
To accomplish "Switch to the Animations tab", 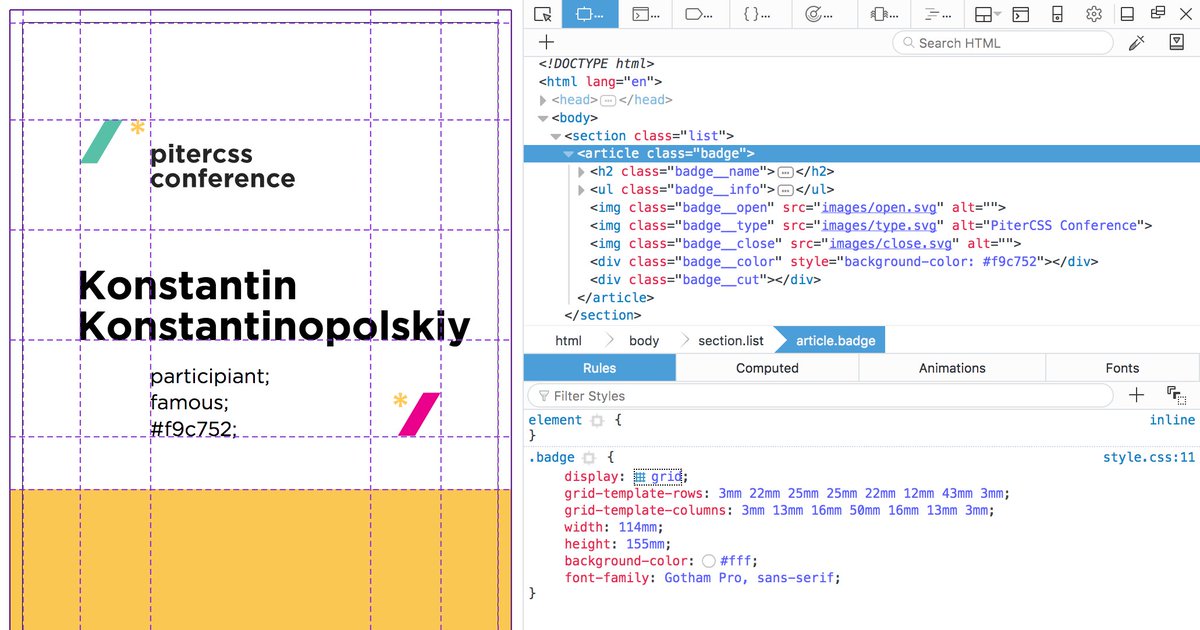I will (952, 368).
